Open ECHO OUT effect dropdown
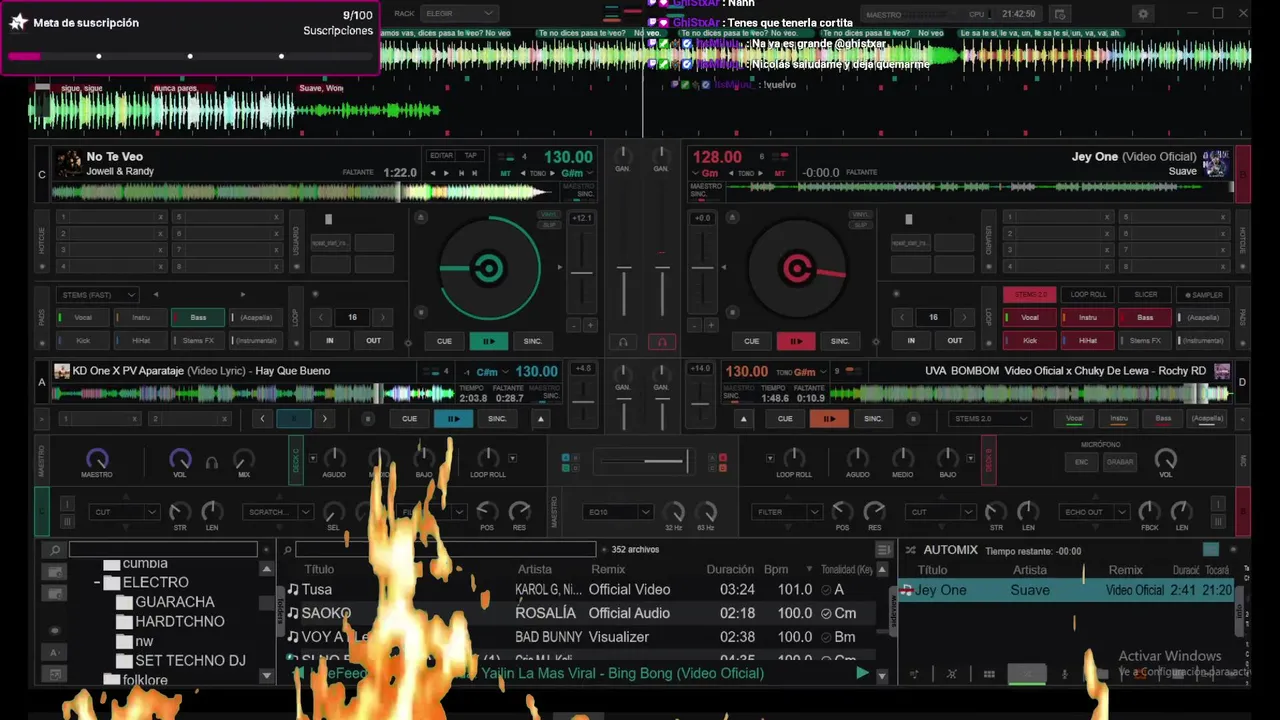1280x720 pixels. click(x=1093, y=512)
